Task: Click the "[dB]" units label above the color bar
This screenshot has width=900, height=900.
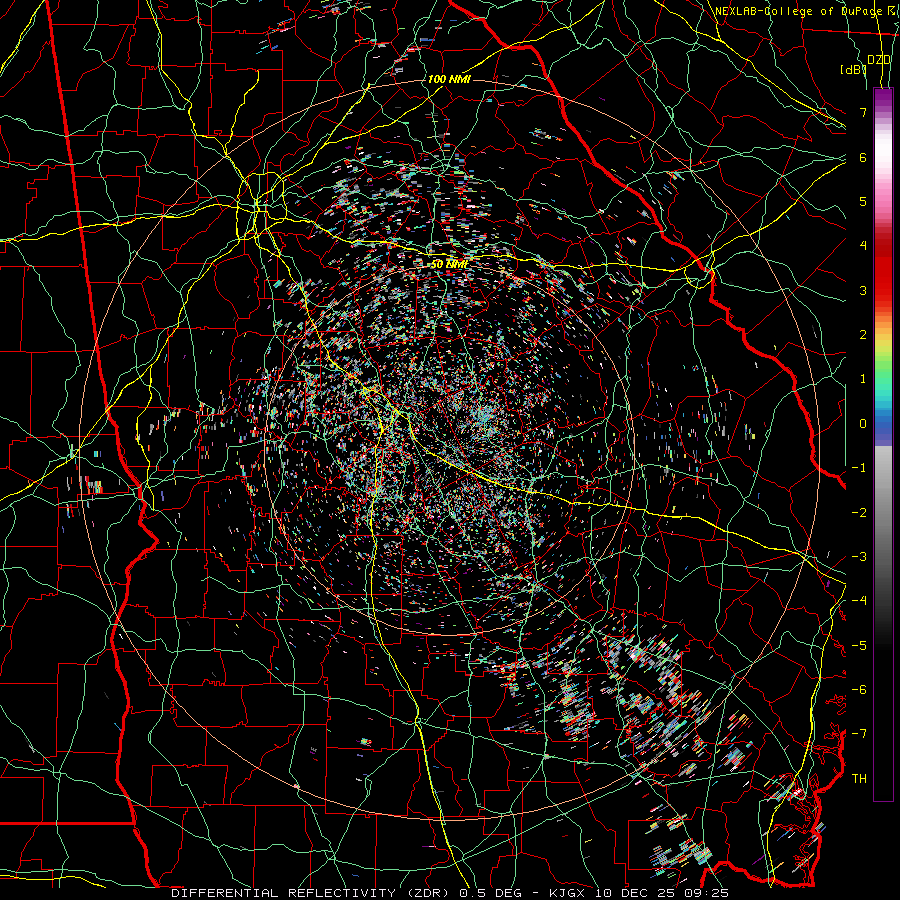Action: coord(853,69)
